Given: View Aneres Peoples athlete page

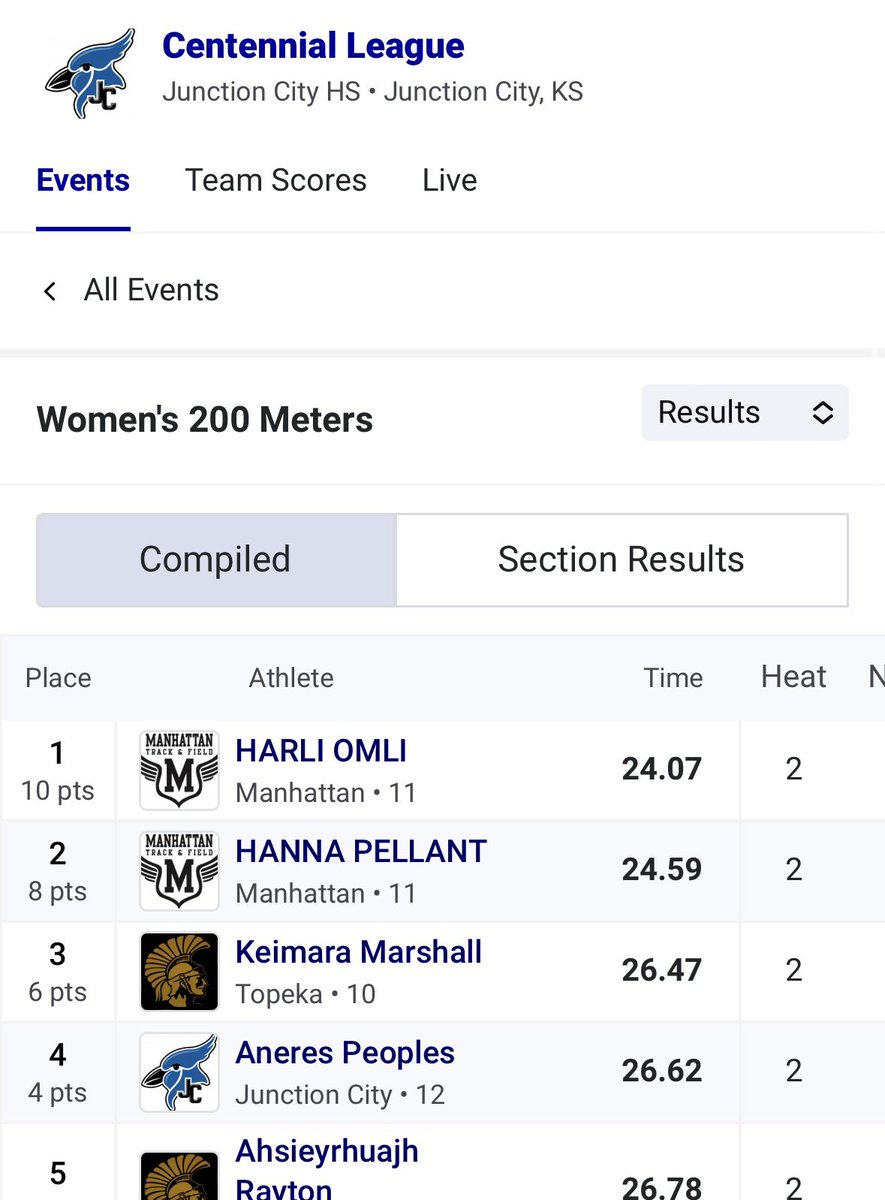Looking at the screenshot, I should click(x=345, y=1053).
